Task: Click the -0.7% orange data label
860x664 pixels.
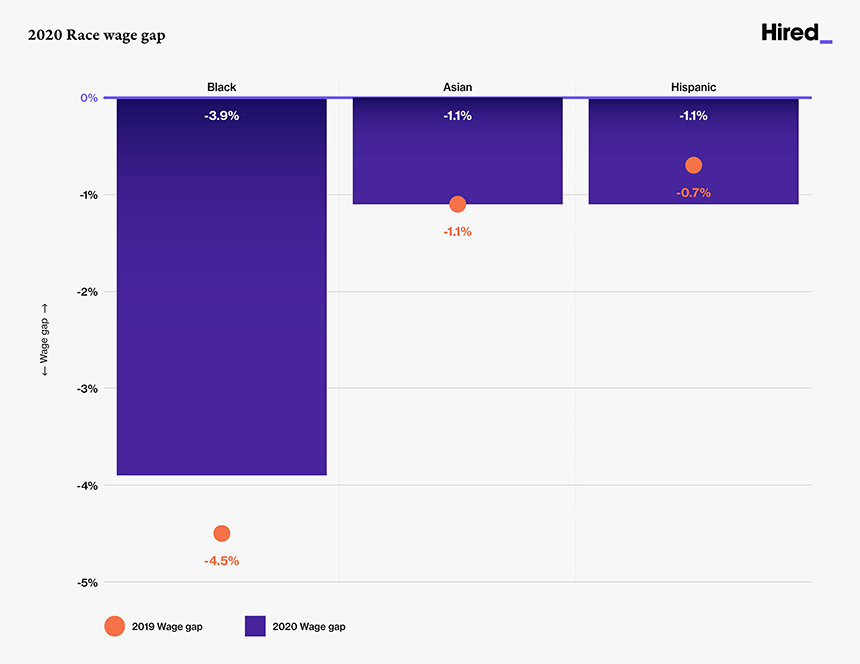Action: pyautogui.click(x=694, y=192)
